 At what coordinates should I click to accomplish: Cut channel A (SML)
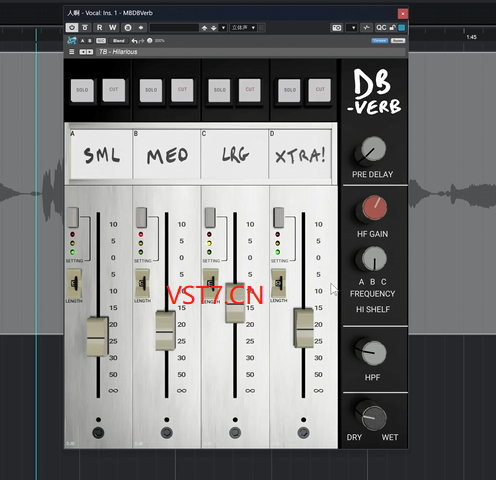tap(114, 90)
